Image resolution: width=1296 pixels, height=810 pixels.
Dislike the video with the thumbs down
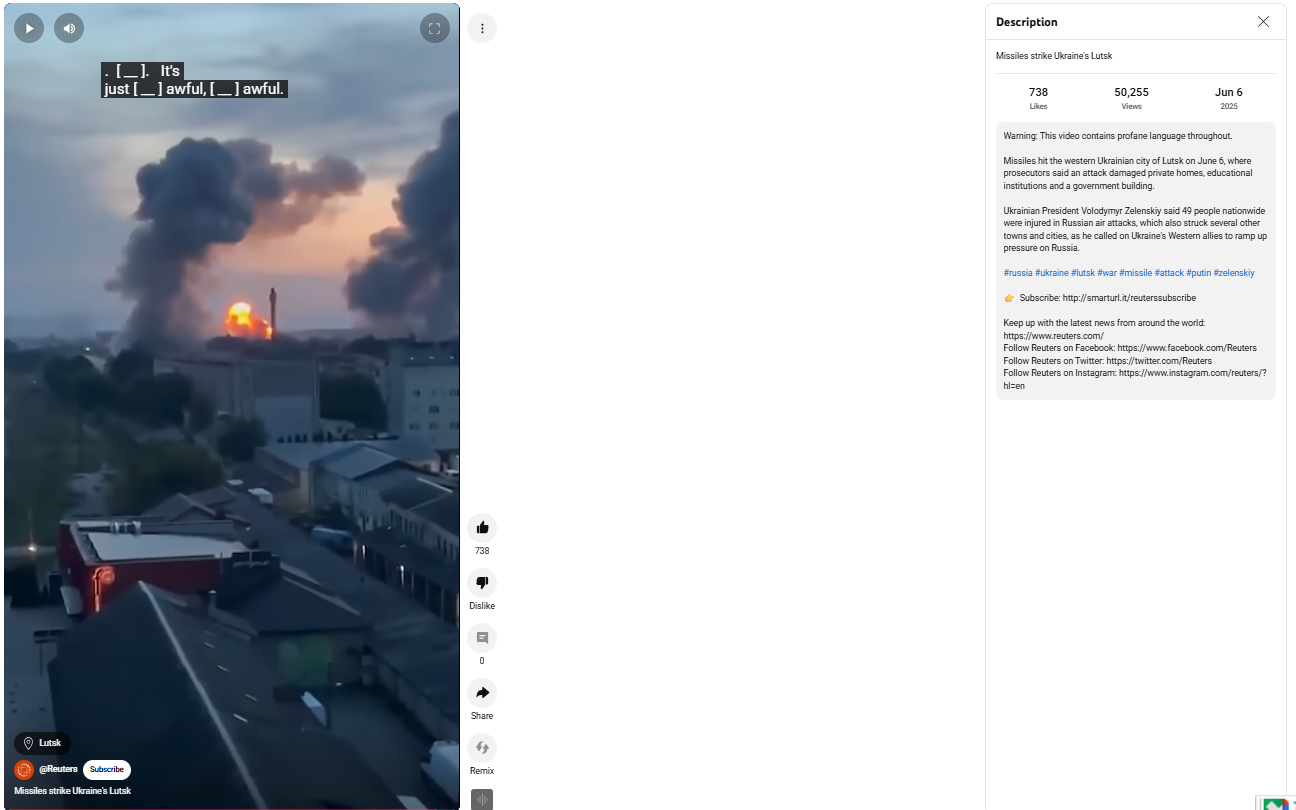[x=482, y=583]
